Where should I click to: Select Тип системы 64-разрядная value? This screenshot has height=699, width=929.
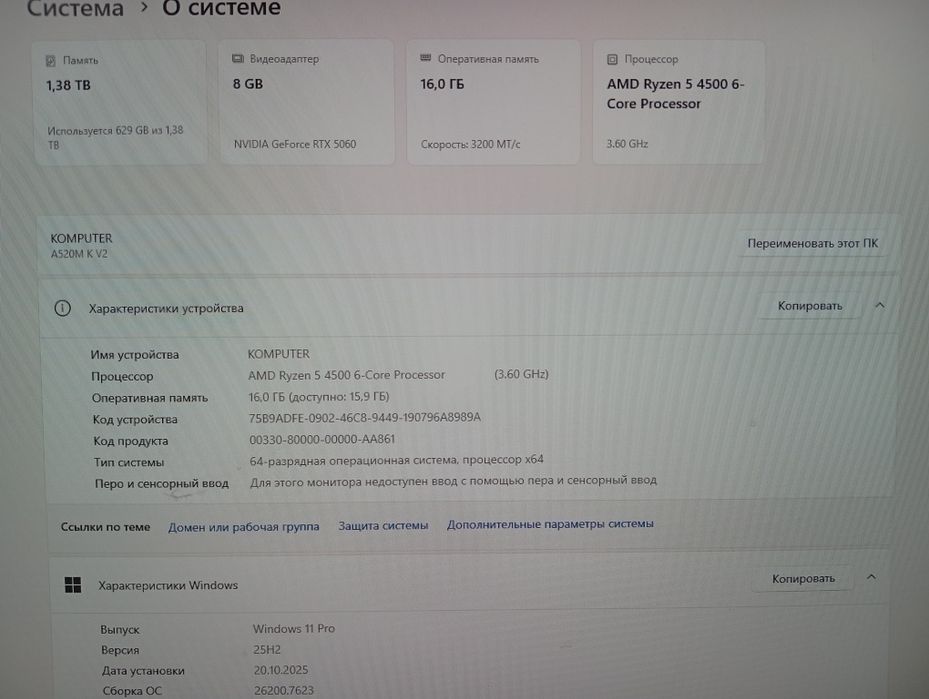396,460
